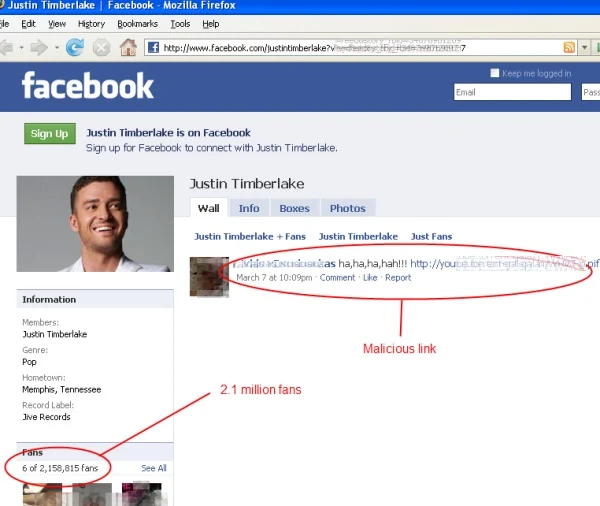The width and height of the screenshot is (600, 506).
Task: Click the Firefox forward arrow button
Action: pyautogui.click(x=39, y=48)
